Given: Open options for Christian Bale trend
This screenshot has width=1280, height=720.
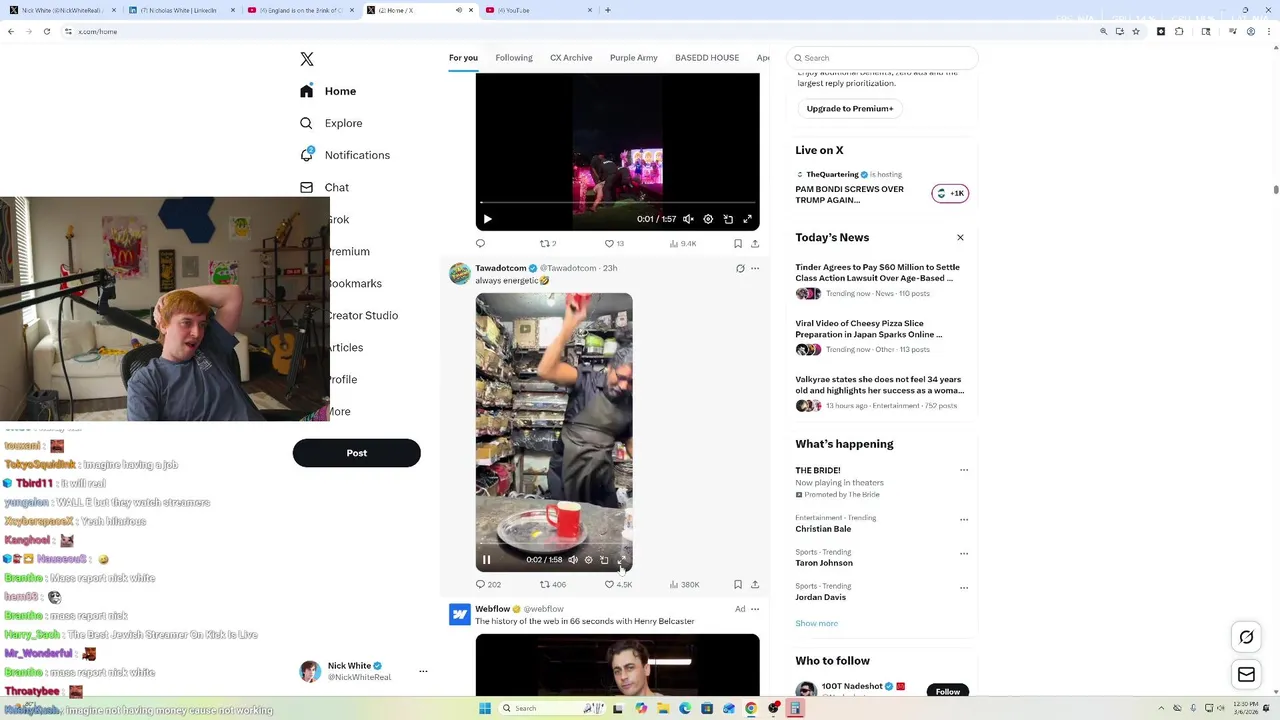Looking at the screenshot, I should [964, 520].
